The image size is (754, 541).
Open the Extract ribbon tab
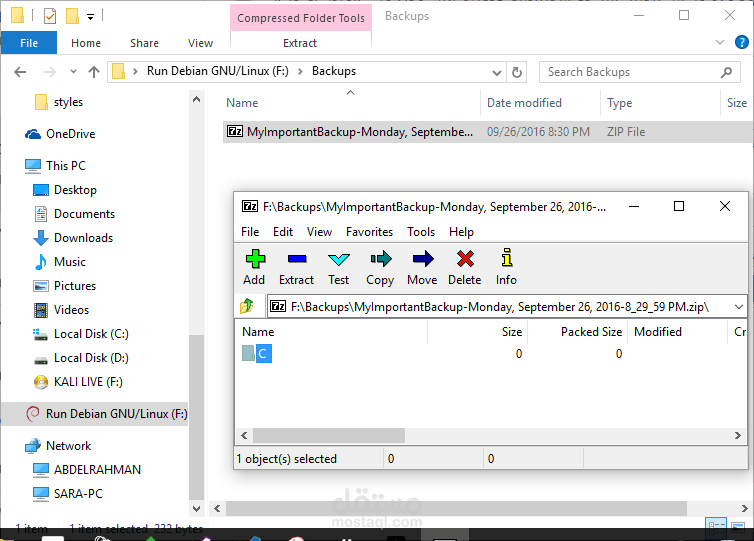[300, 43]
